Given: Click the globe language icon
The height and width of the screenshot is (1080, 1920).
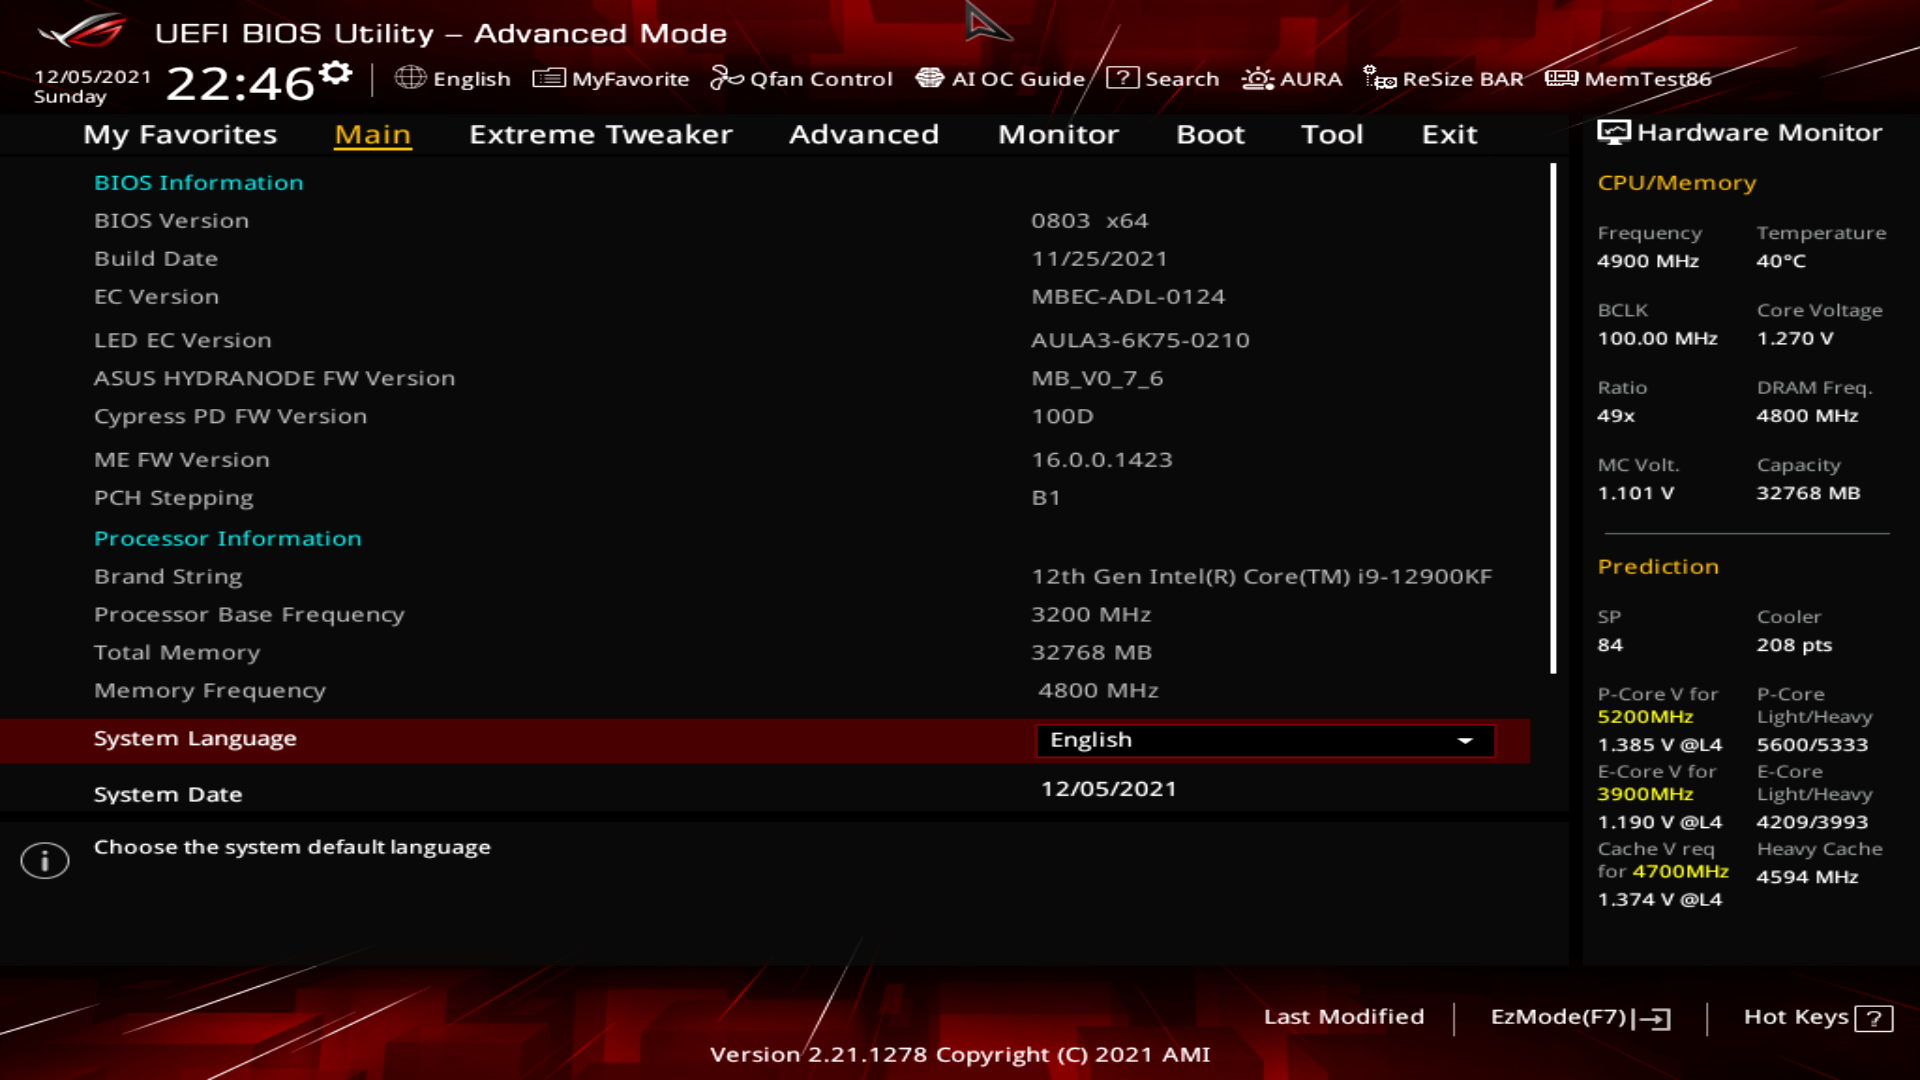Looking at the screenshot, I should (410, 78).
